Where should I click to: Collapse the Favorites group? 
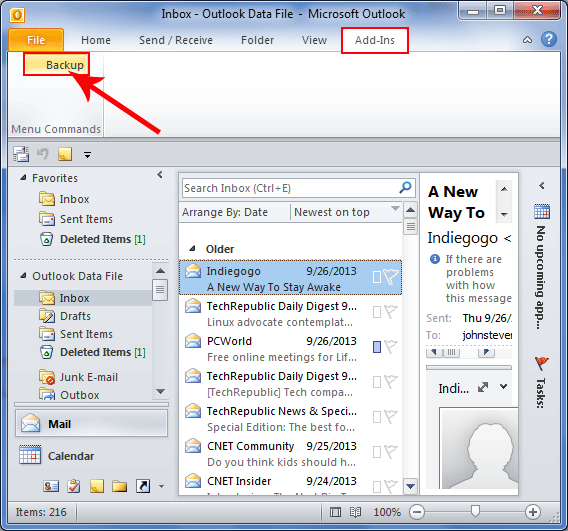tap(23, 178)
